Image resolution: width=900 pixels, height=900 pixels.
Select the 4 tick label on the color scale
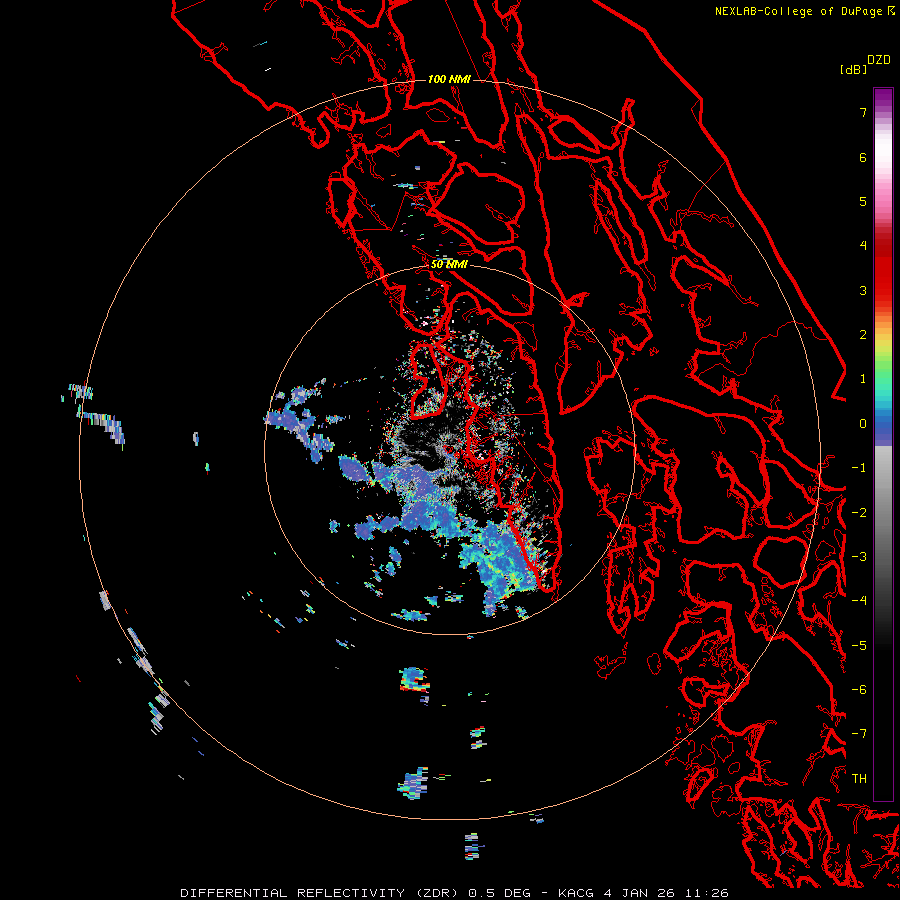[x=863, y=246]
